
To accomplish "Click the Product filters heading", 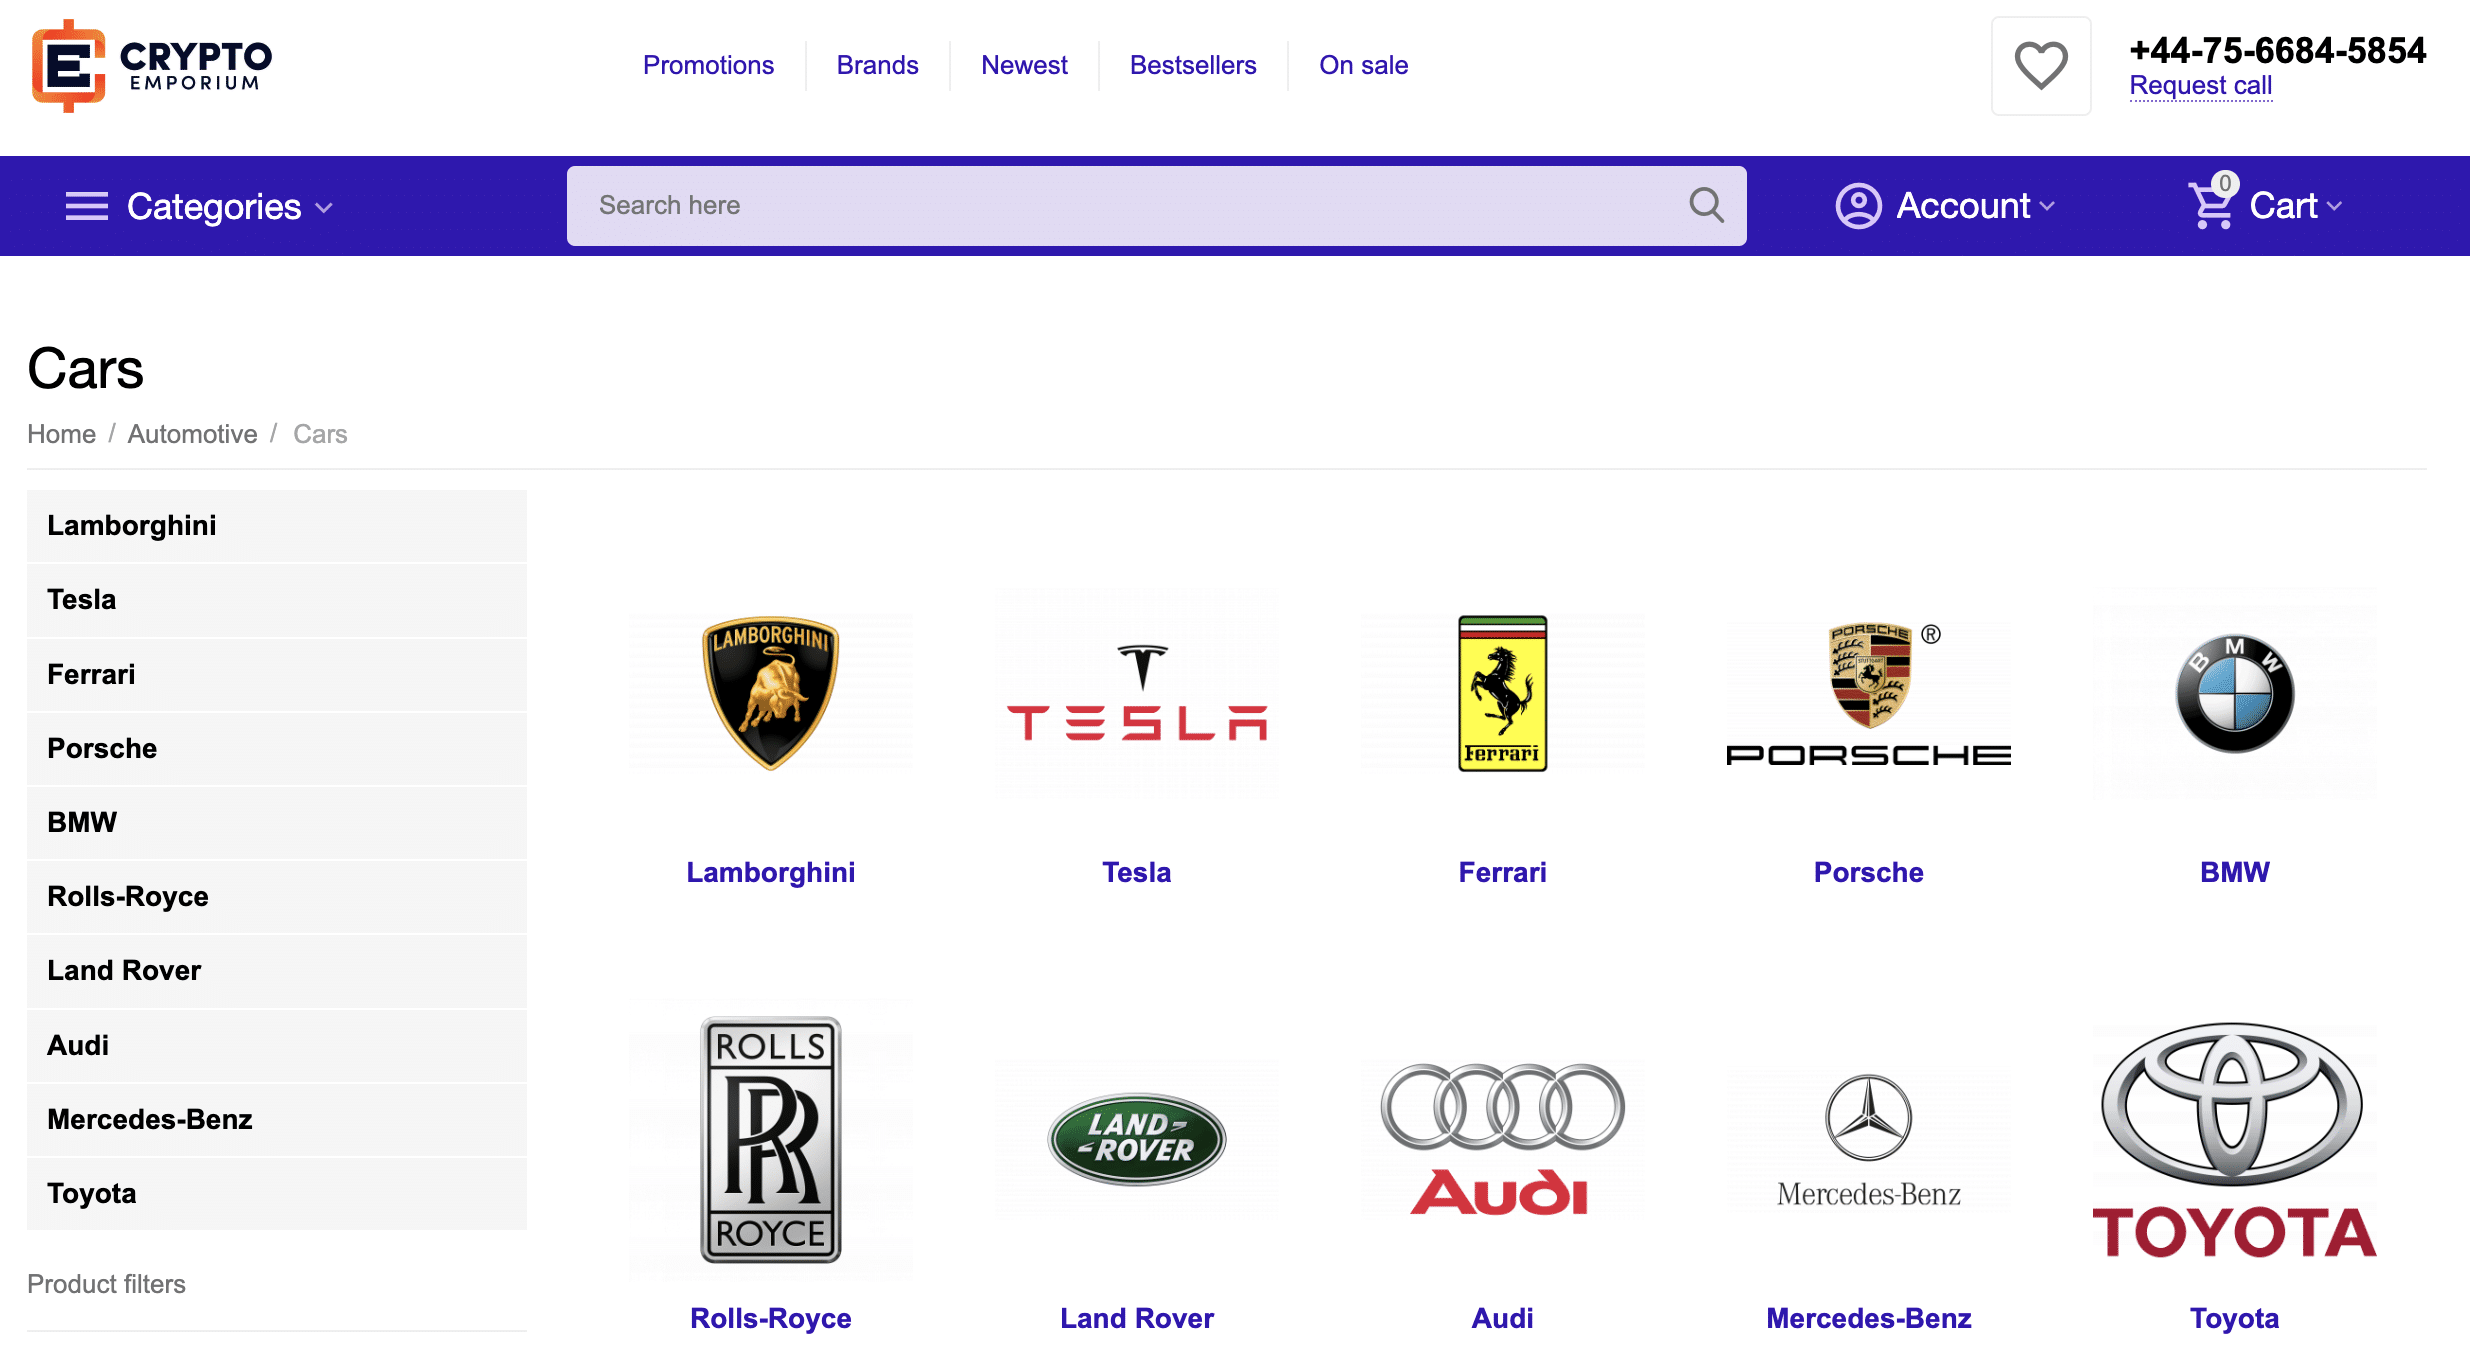I will tap(106, 1284).
